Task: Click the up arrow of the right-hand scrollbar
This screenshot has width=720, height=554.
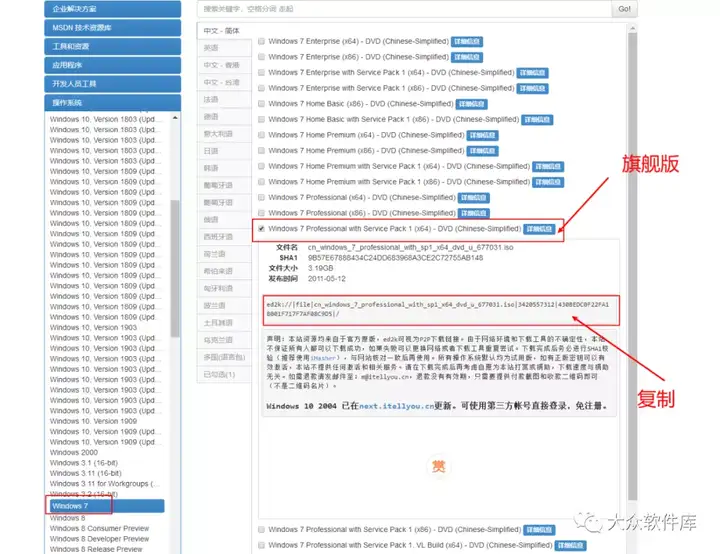Action: pyautogui.click(x=632, y=28)
